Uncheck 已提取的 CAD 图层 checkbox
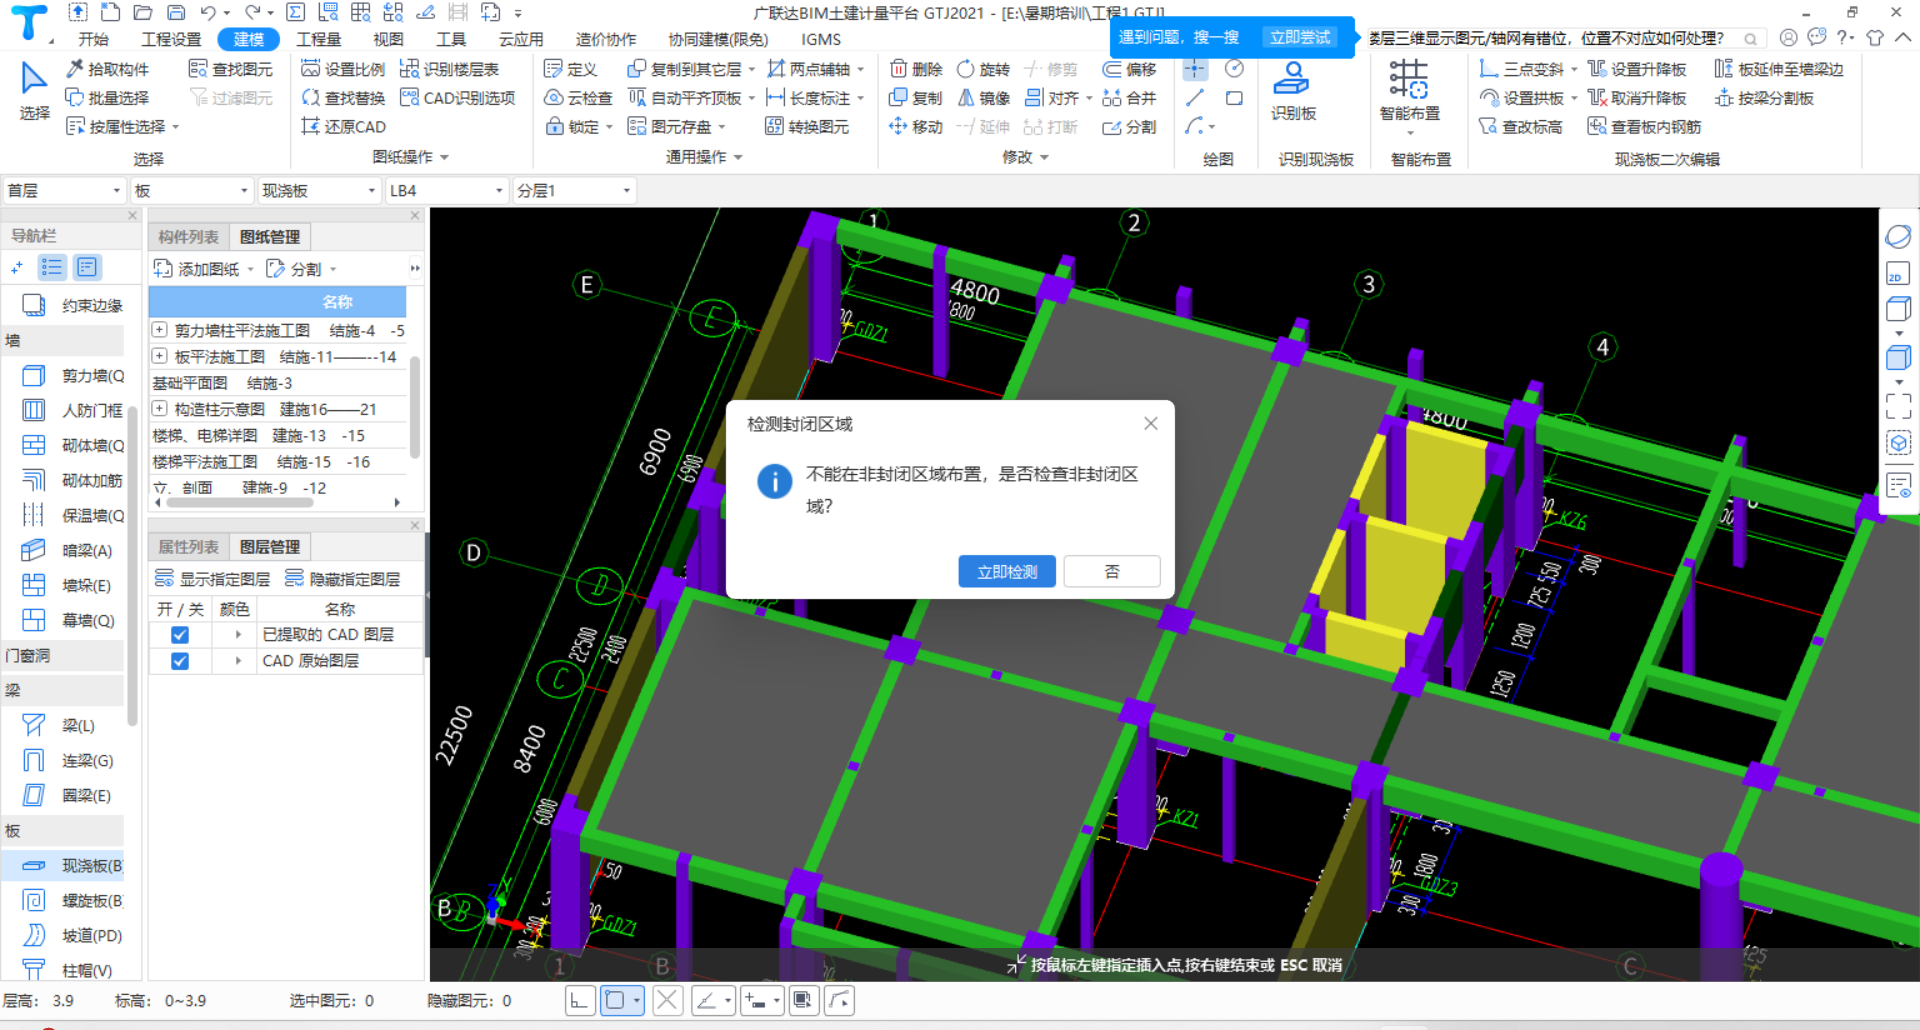This screenshot has width=1920, height=1030. click(x=180, y=635)
